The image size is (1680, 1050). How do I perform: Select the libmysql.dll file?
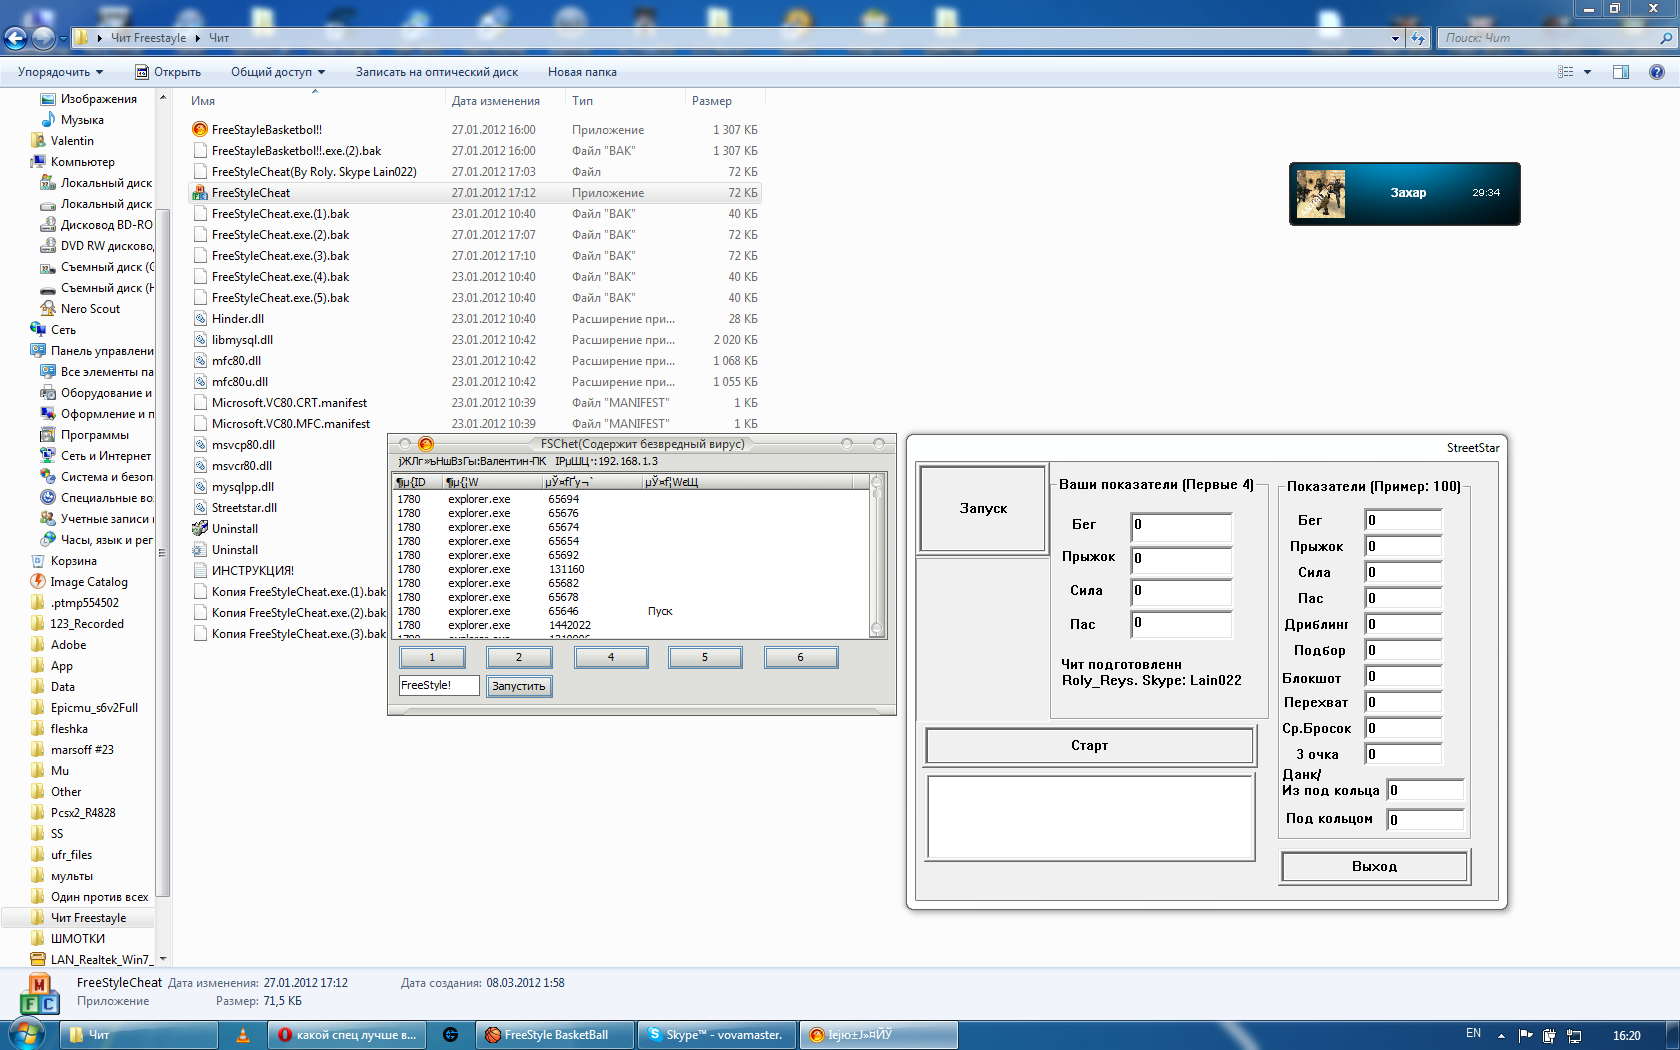point(242,340)
